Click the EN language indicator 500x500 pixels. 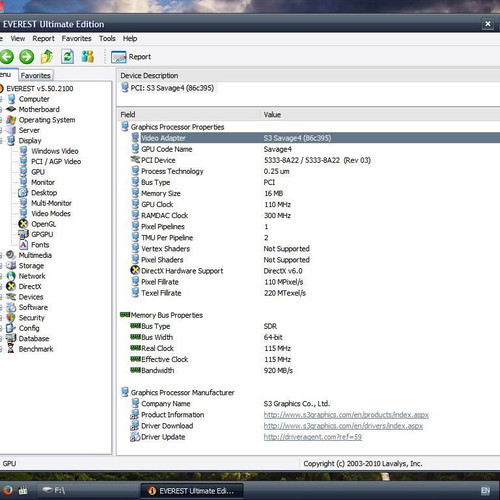point(485,490)
